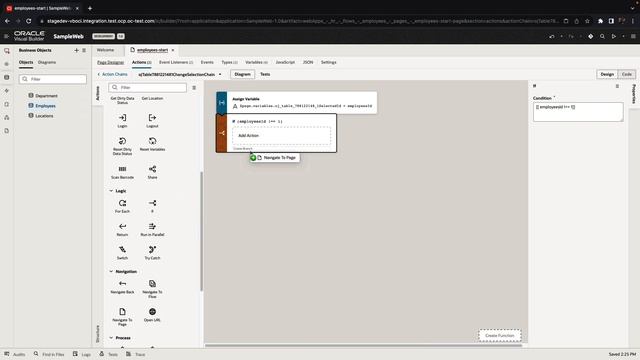Viewport: 640px width, 360px height.
Task: Collapse the Logic section
Action: point(111,191)
